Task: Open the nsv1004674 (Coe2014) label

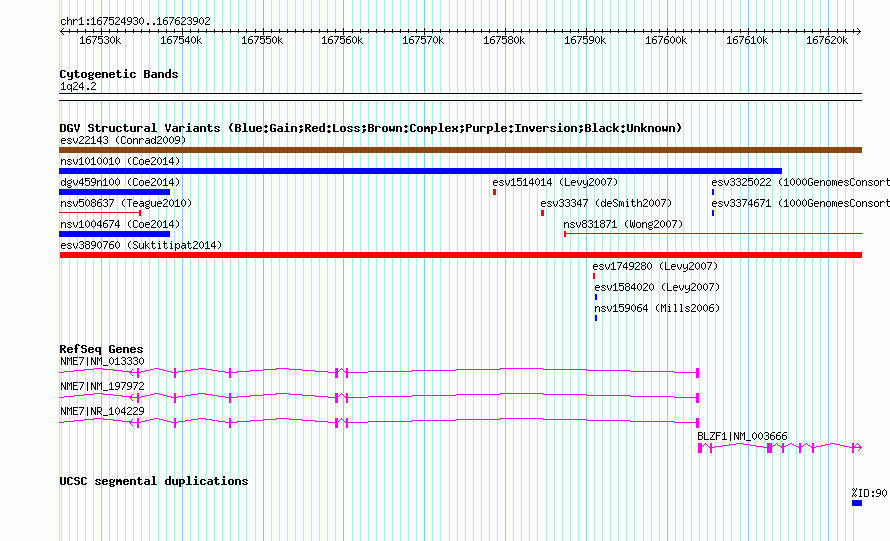Action: 120,224
